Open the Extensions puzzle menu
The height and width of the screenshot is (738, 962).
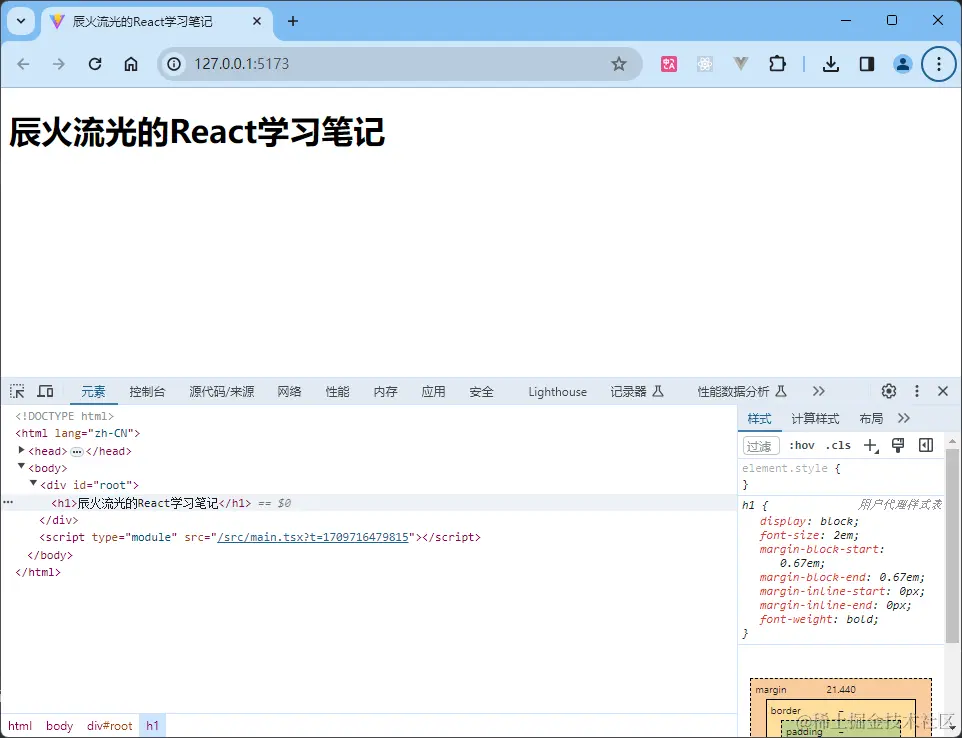click(x=777, y=64)
